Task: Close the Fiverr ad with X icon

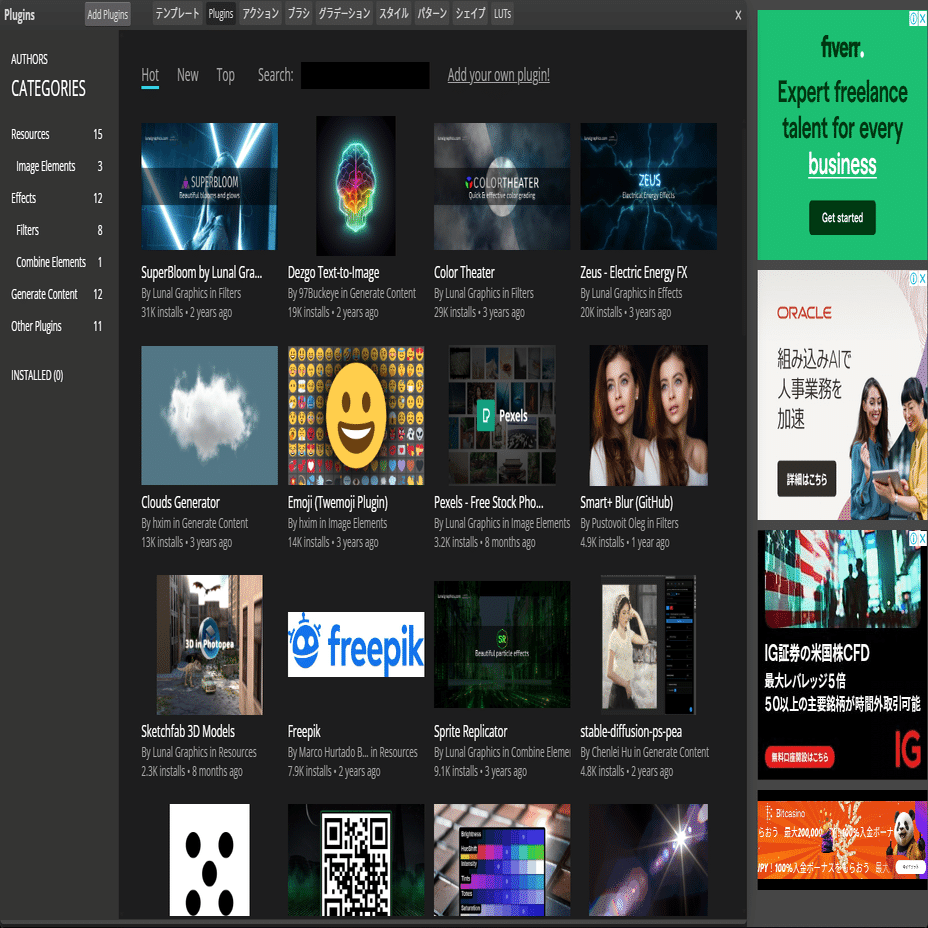Action: pyautogui.click(x=922, y=19)
